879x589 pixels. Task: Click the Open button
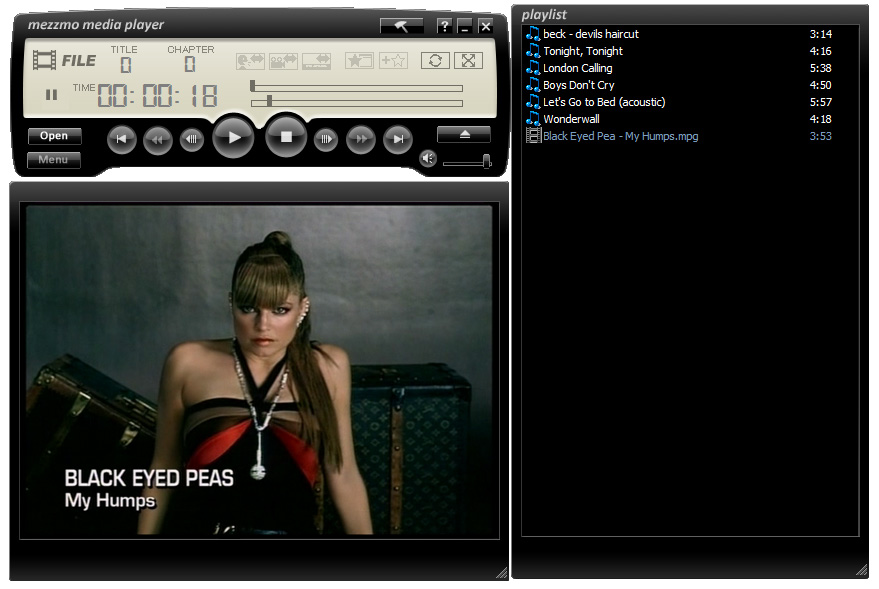pyautogui.click(x=54, y=136)
